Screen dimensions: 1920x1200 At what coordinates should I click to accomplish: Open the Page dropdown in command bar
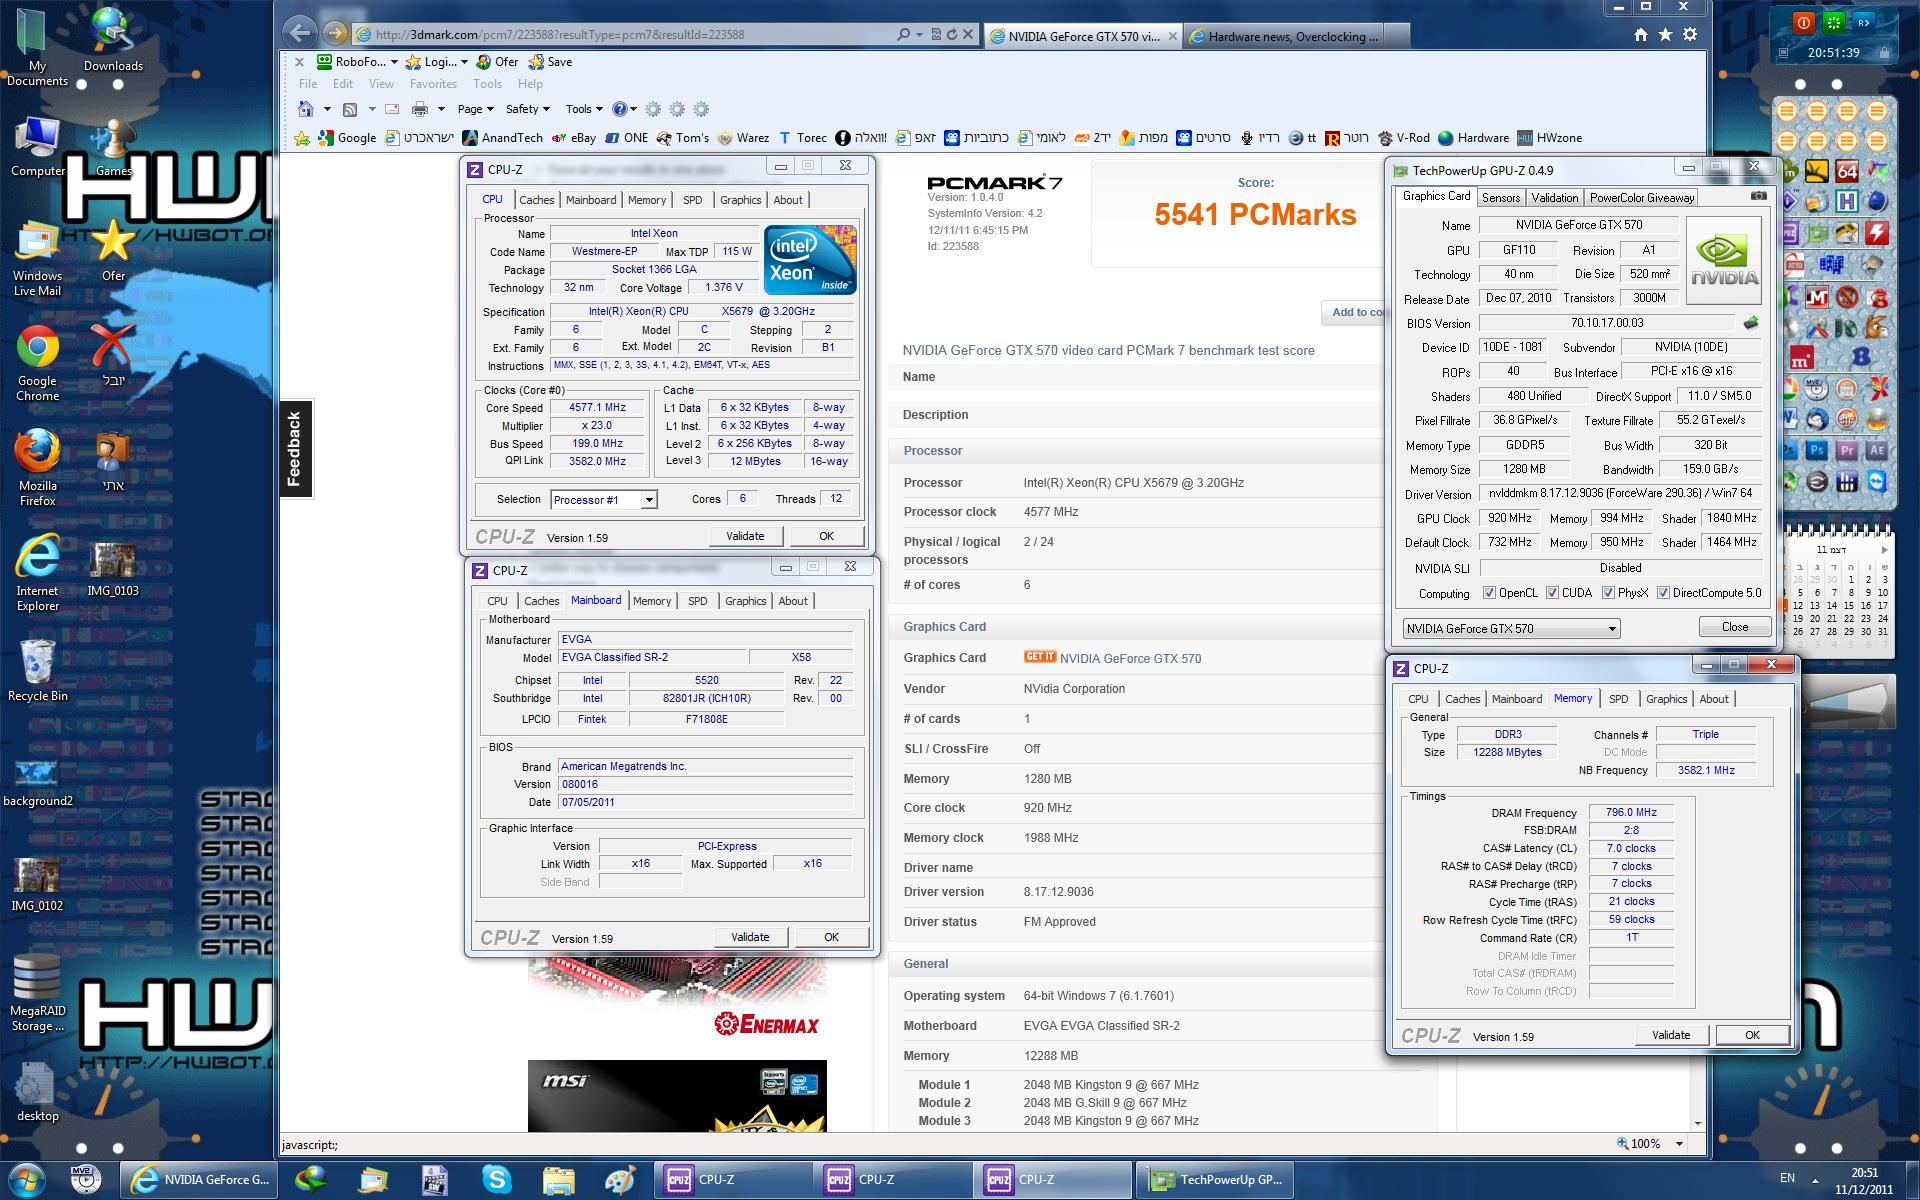point(476,109)
